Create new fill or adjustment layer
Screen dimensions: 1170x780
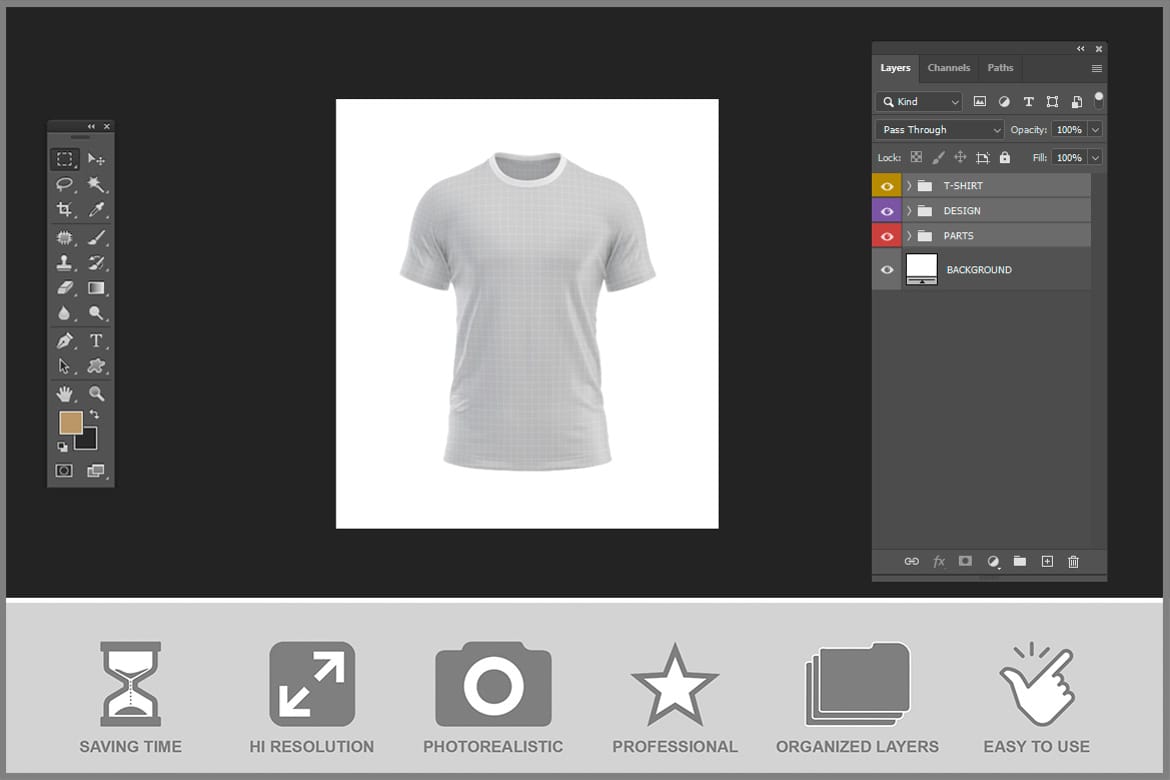[993, 561]
